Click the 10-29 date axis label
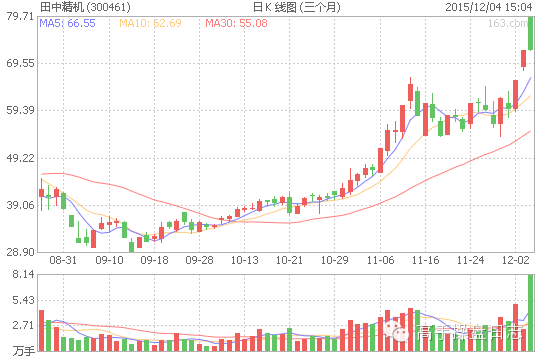This screenshot has width=540, height=360. (x=334, y=260)
